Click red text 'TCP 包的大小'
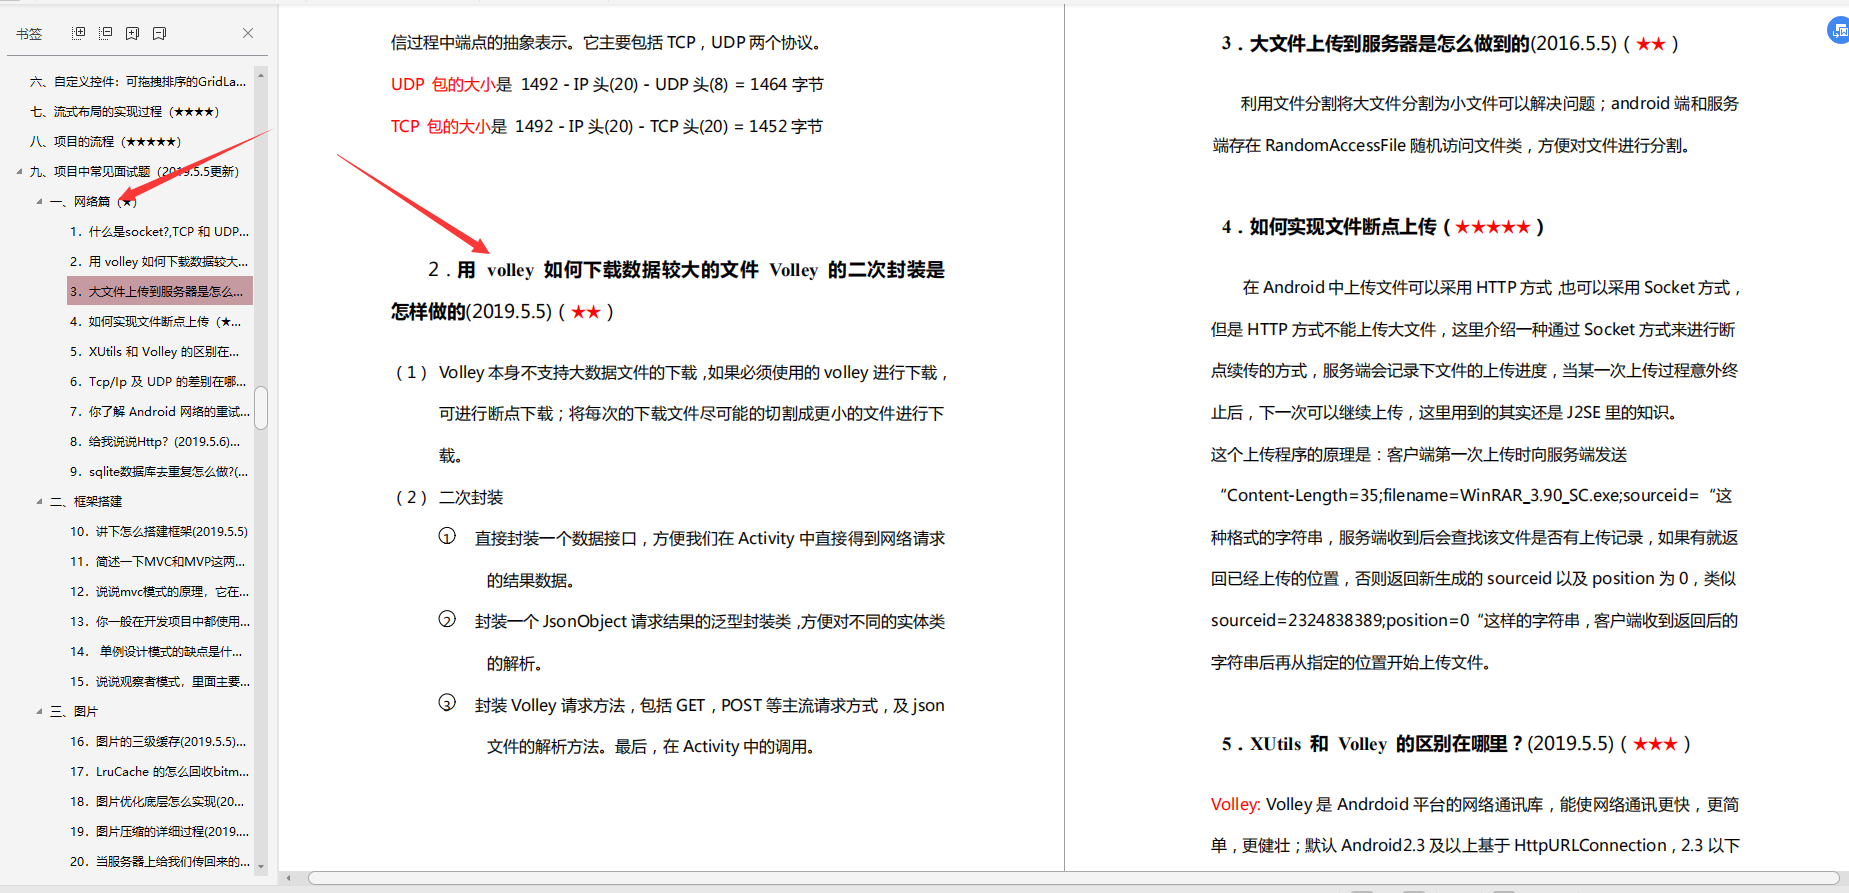This screenshot has height=893, width=1849. (x=441, y=126)
